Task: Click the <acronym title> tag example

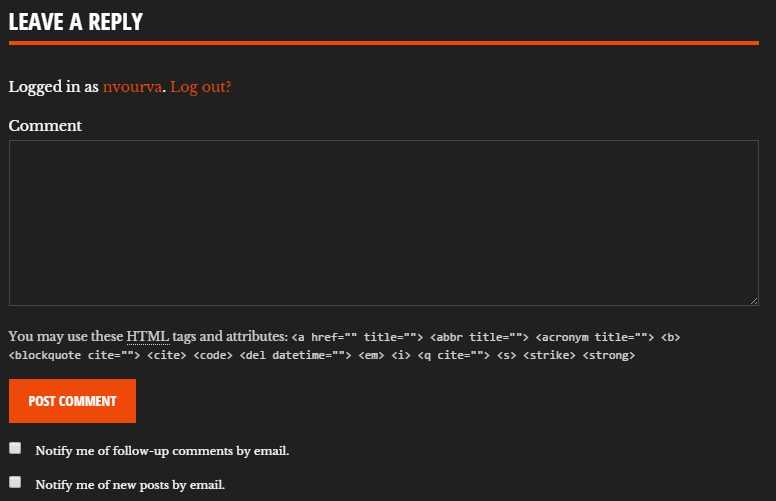Action: pyautogui.click(x=595, y=337)
